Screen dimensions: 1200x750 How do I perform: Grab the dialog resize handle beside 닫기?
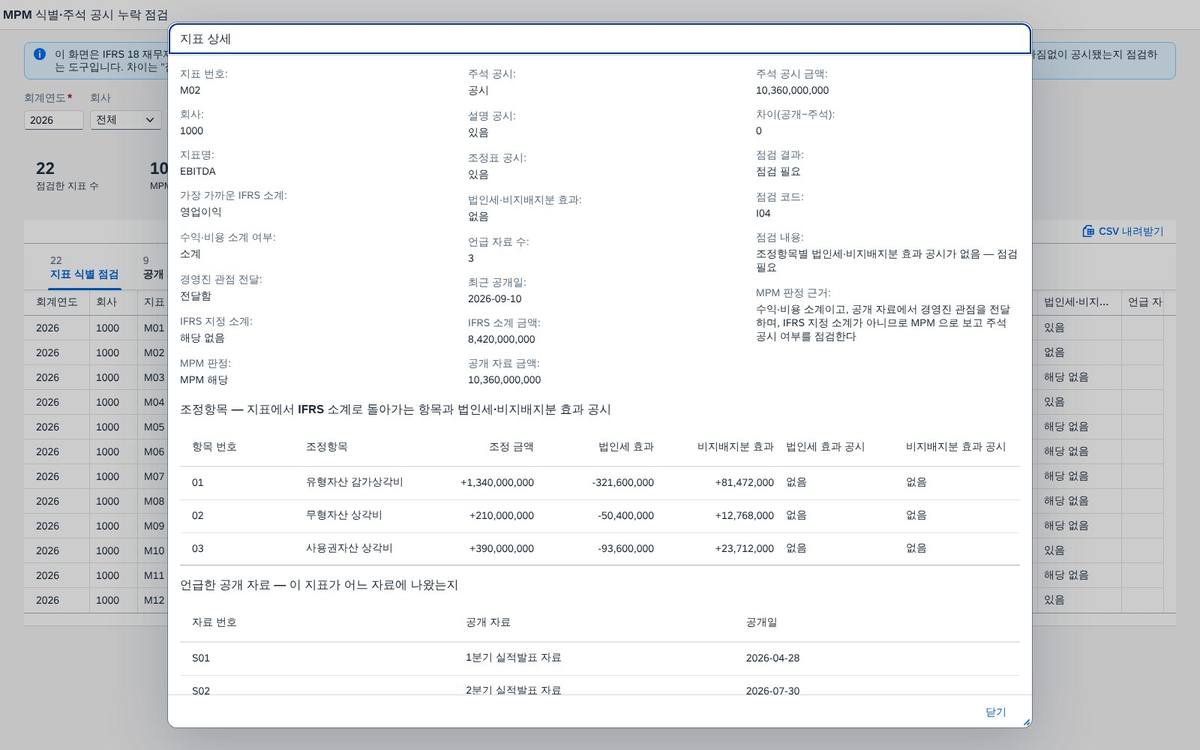click(1025, 721)
